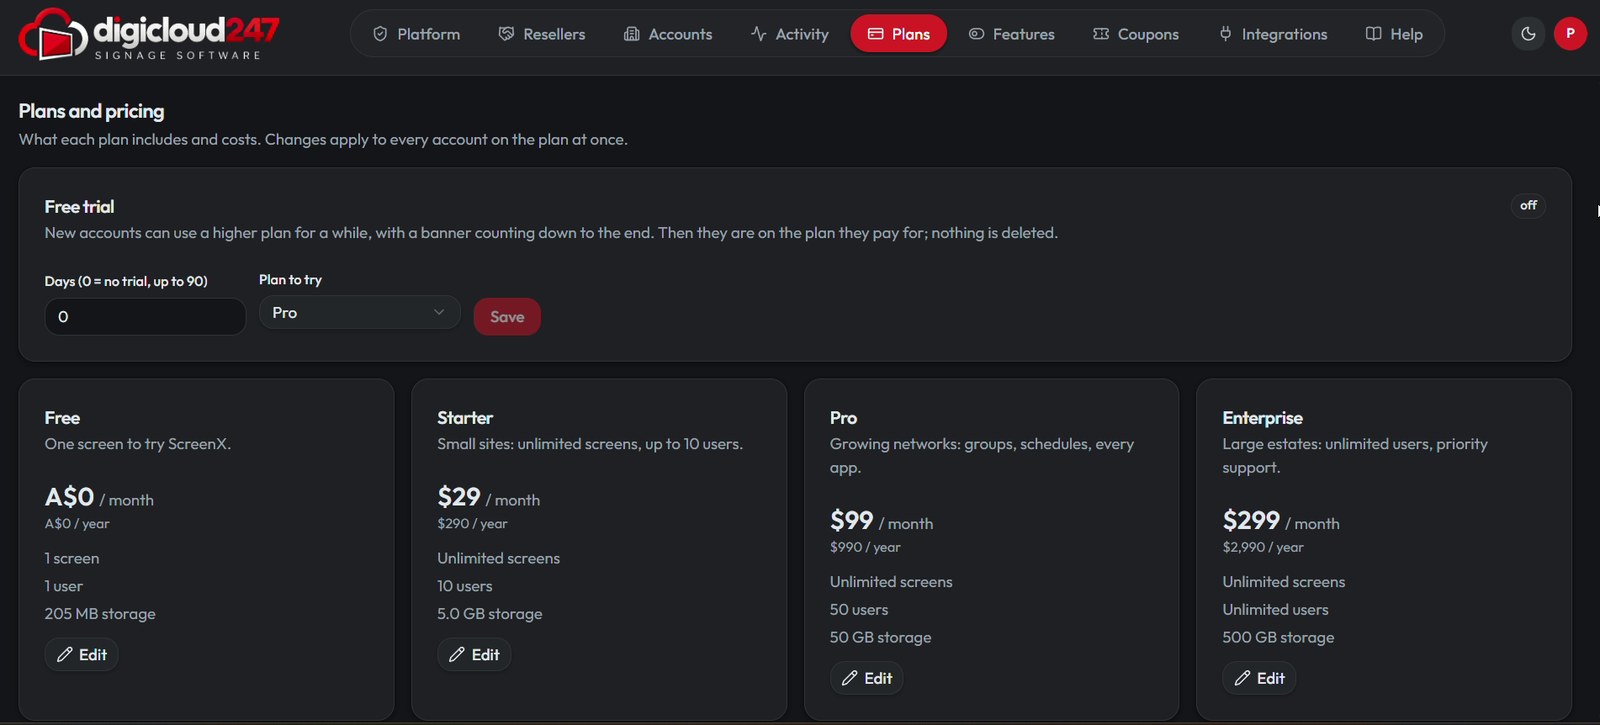1600x725 pixels.
Task: Click the $990 / year text
Action: point(865,547)
